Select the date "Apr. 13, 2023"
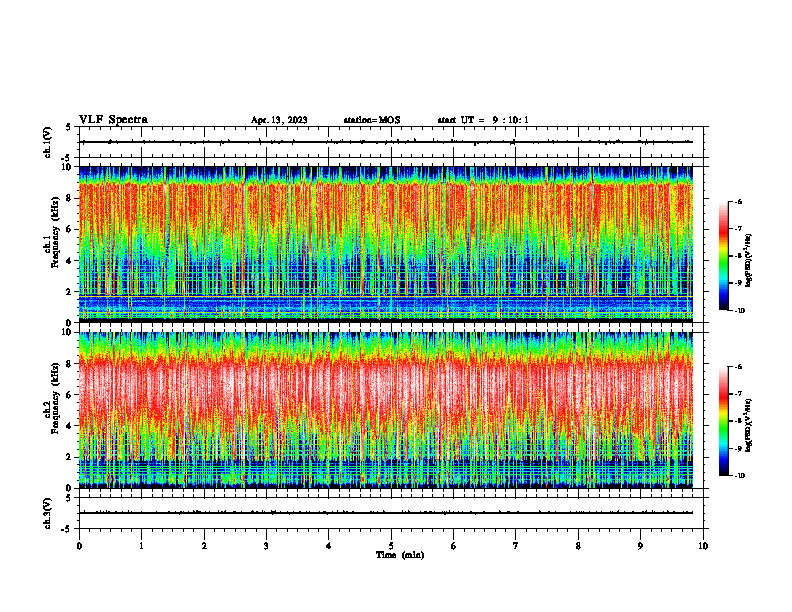This screenshot has height=612, width=792. coord(279,120)
